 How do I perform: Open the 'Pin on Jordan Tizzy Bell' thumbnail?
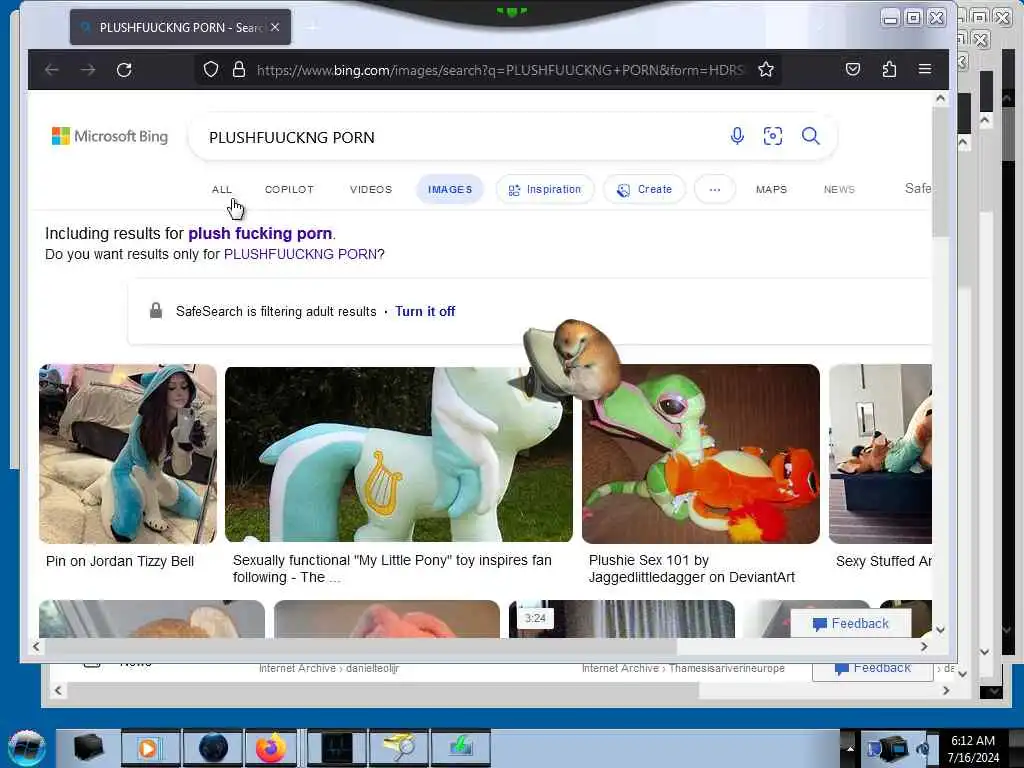pos(128,454)
